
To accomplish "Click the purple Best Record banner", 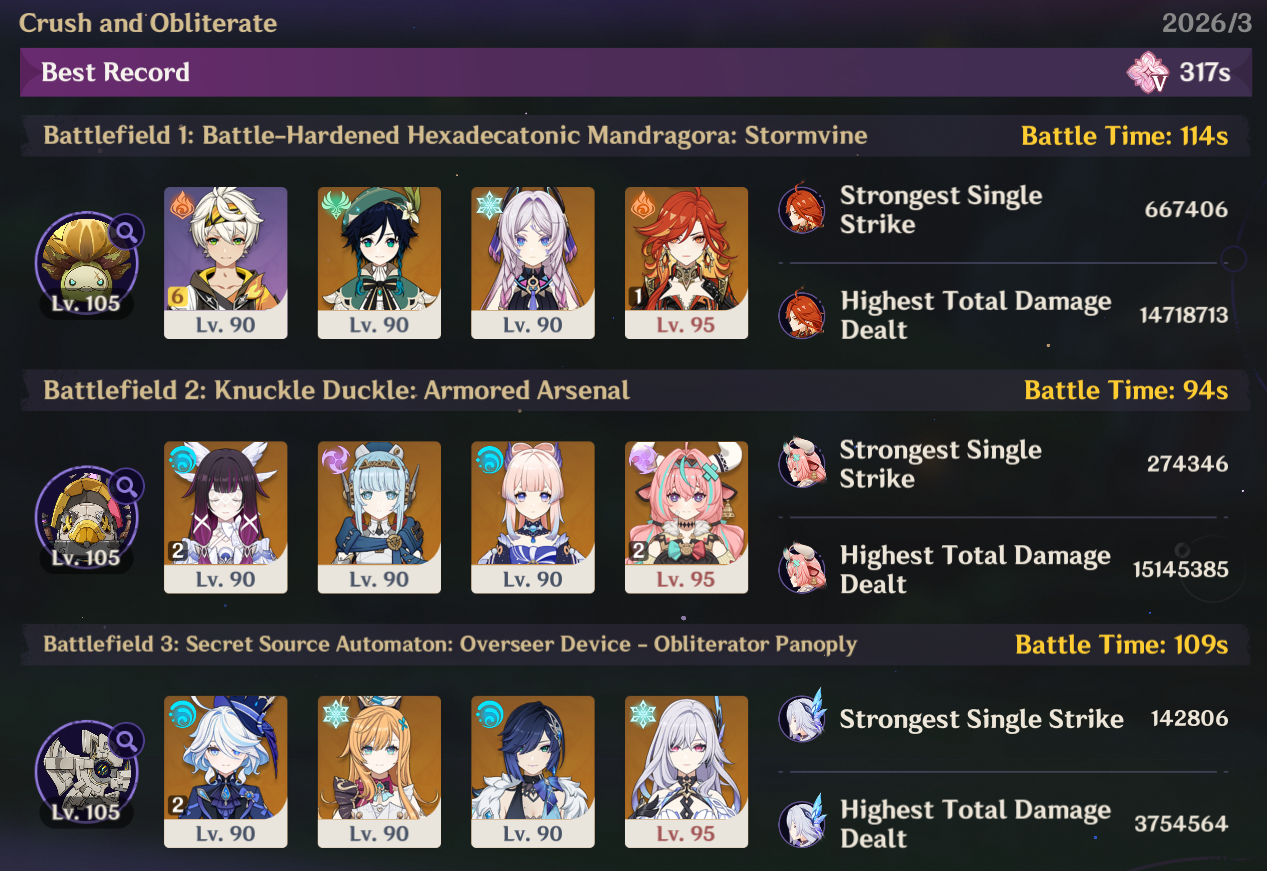I will pos(635,72).
